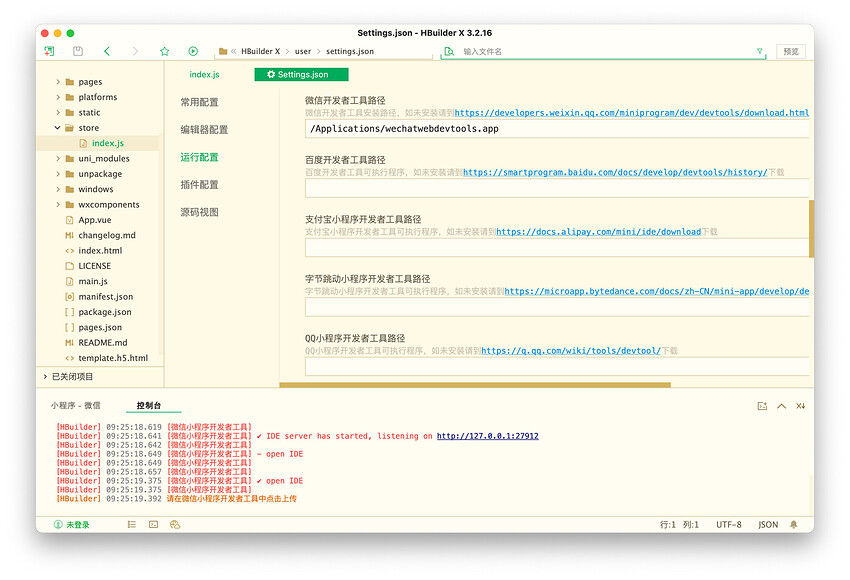
Task: Click the theme palette icon in status bar
Action: [175, 524]
